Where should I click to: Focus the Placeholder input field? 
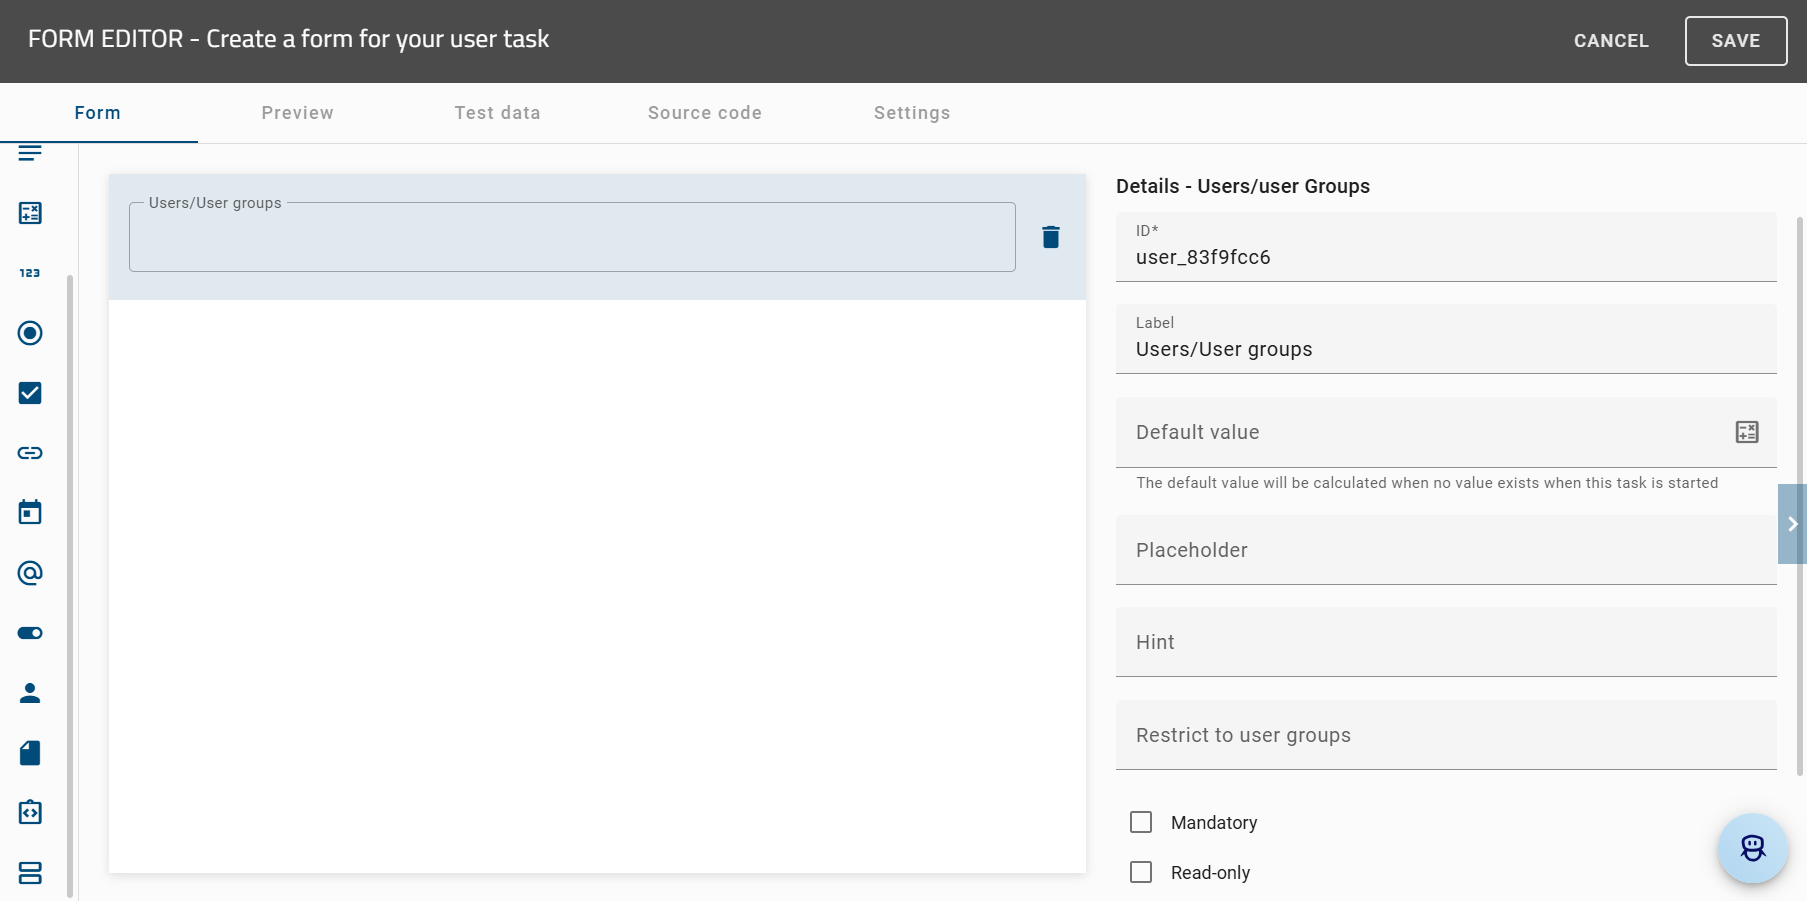coord(1446,550)
